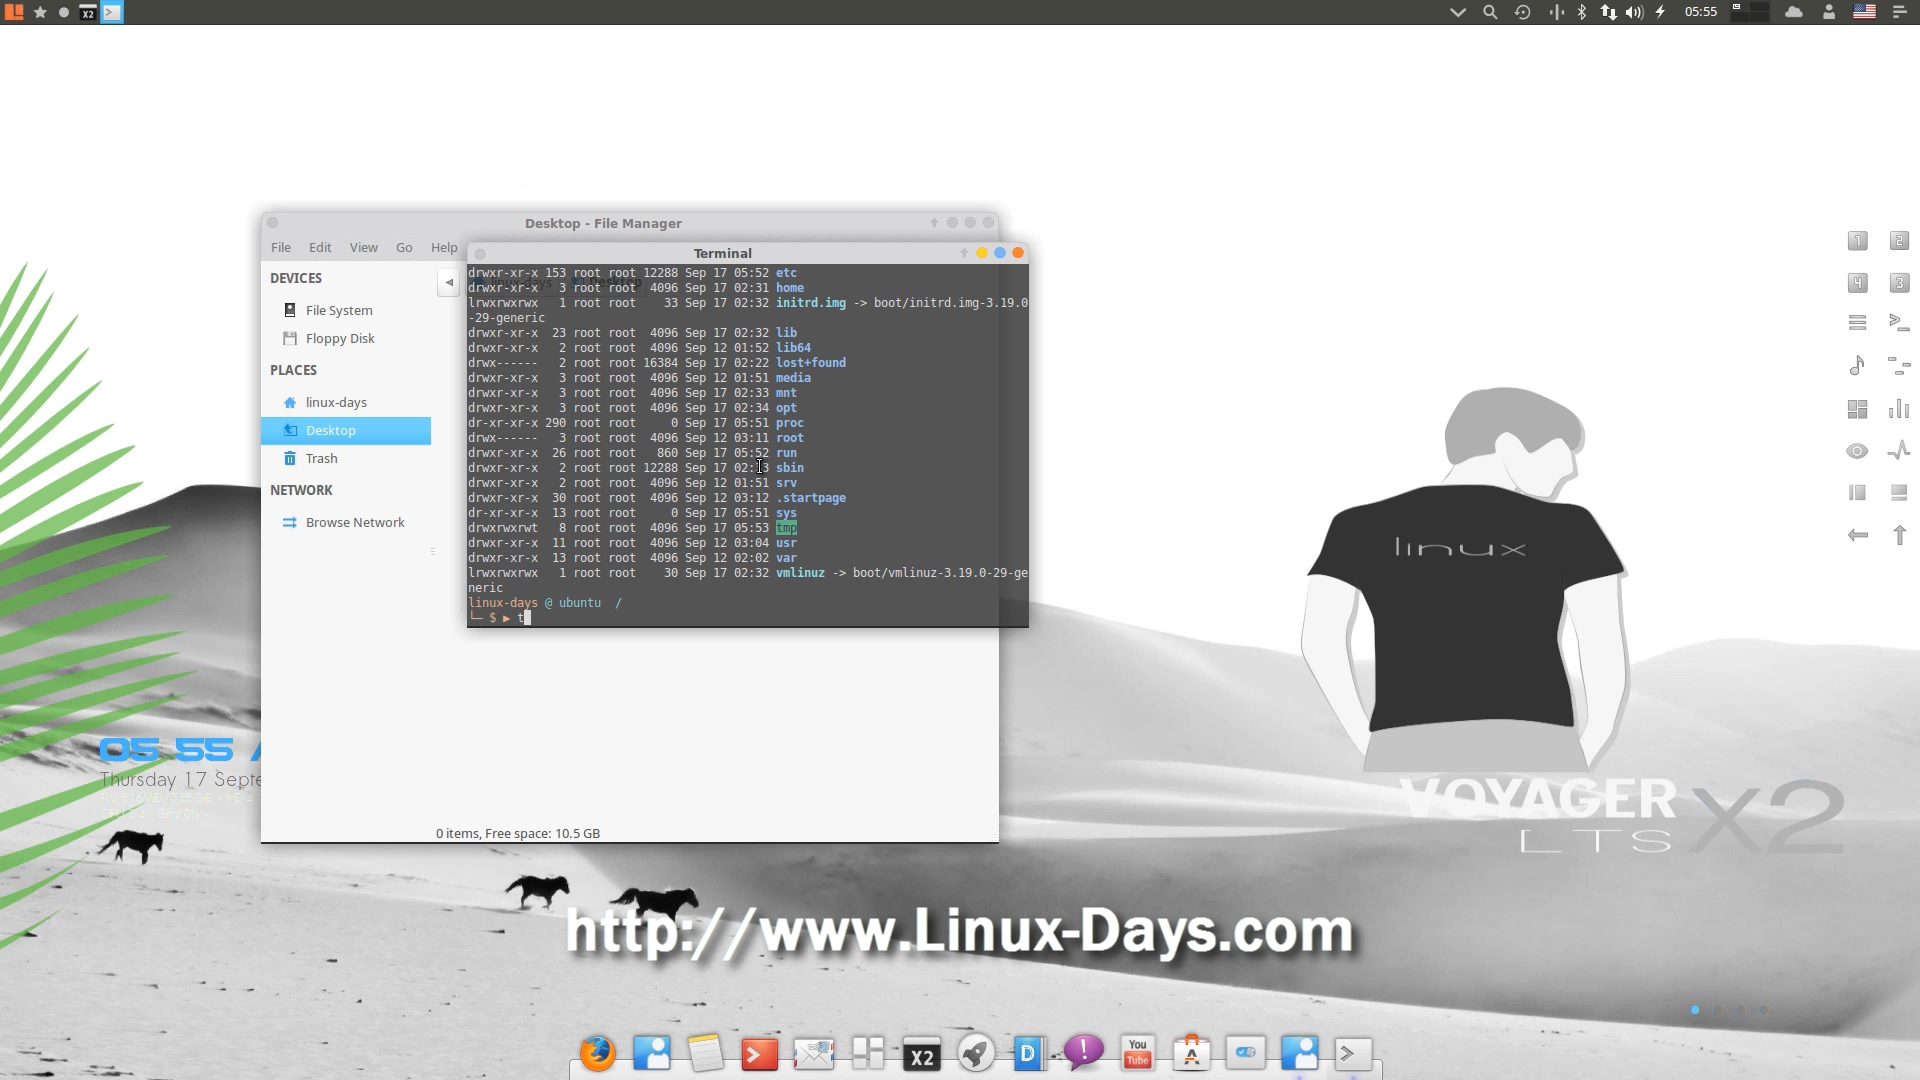Screen dimensions: 1920x1080
Task: Click the star favorites icon in top-left panel
Action: 40,12
